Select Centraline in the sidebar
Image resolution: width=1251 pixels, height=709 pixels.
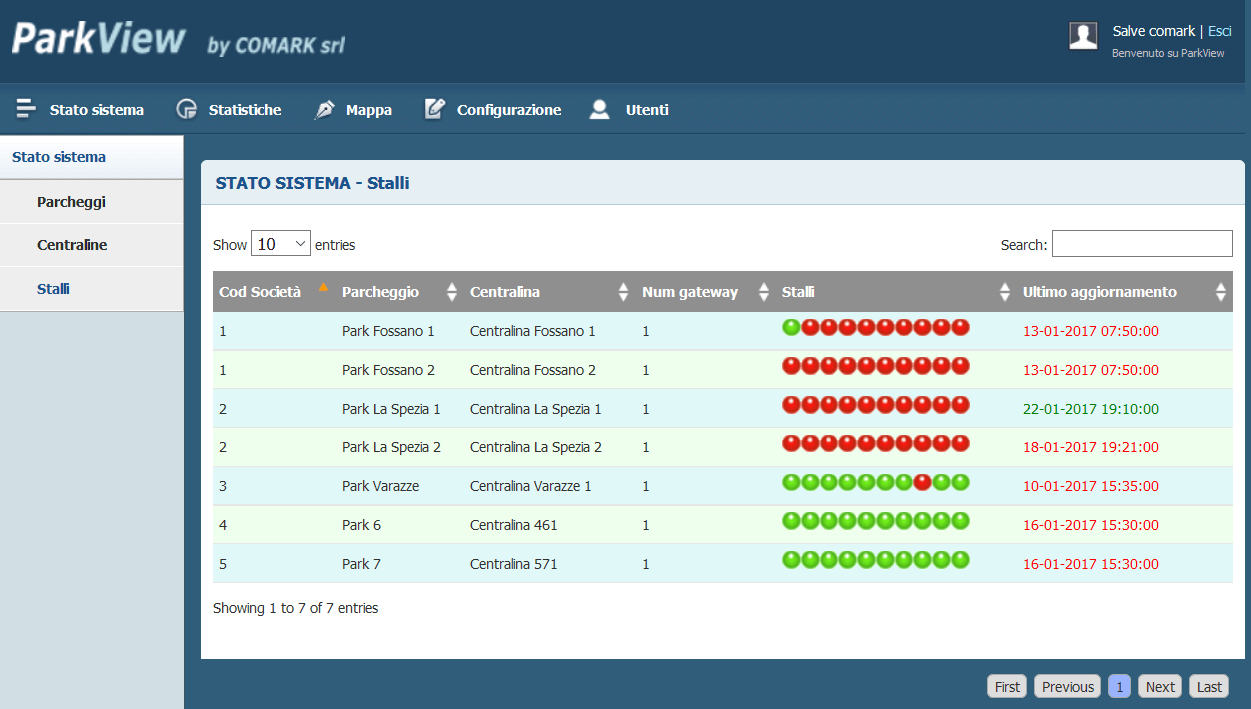72,245
